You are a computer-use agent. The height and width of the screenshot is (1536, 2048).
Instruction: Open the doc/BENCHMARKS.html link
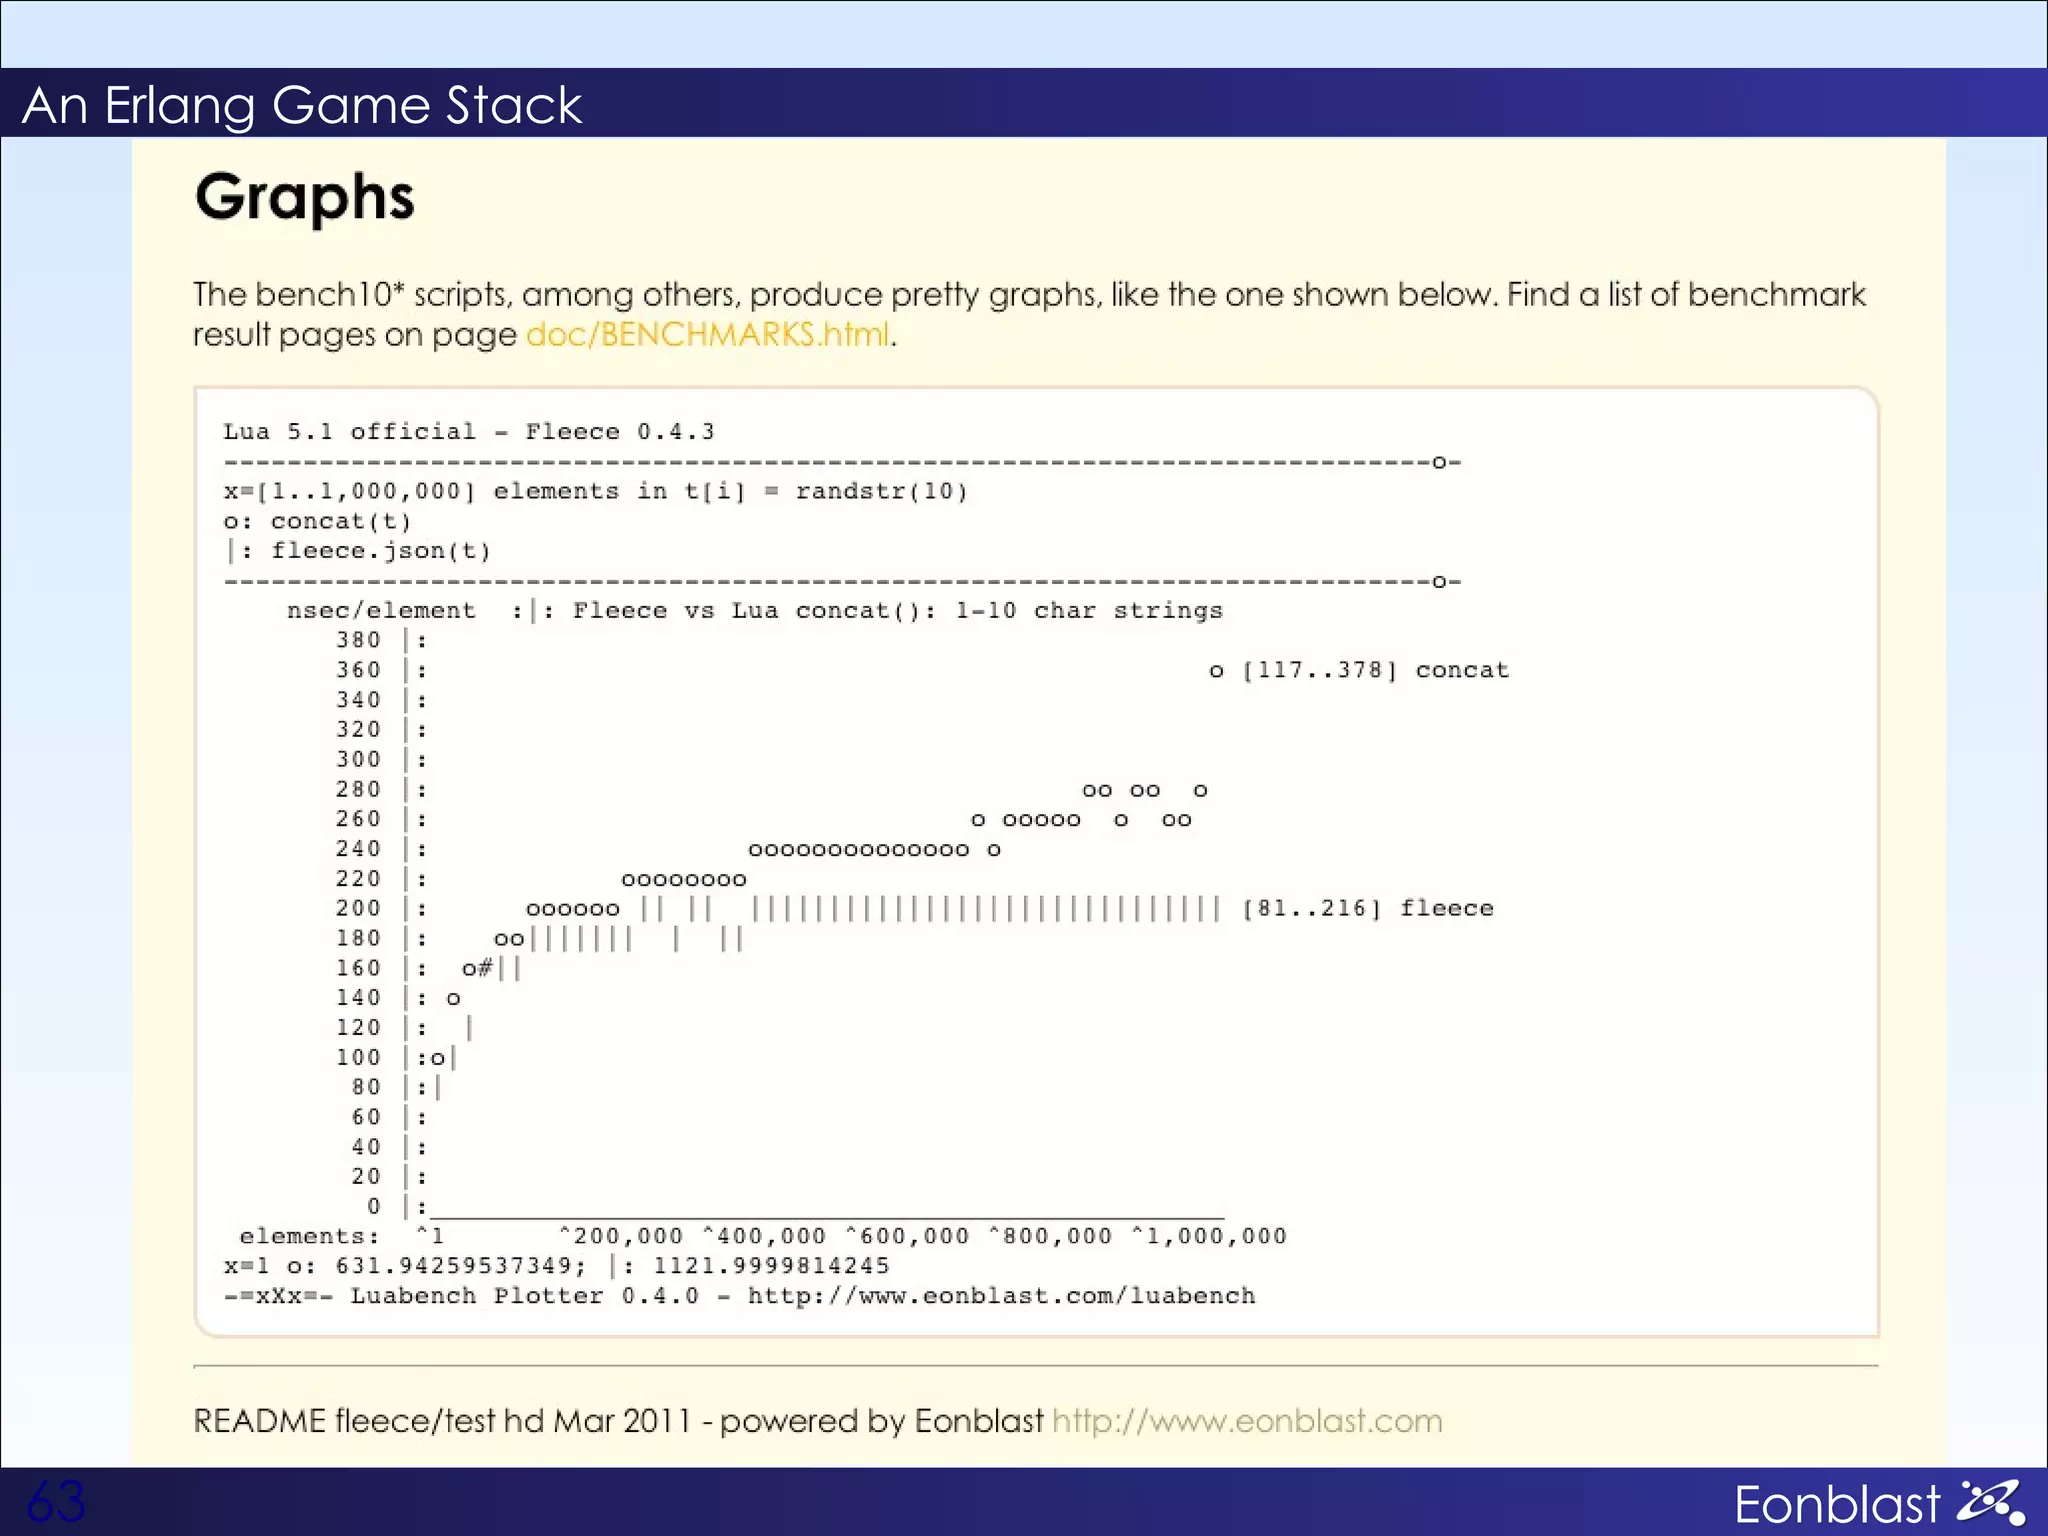pyautogui.click(x=708, y=334)
